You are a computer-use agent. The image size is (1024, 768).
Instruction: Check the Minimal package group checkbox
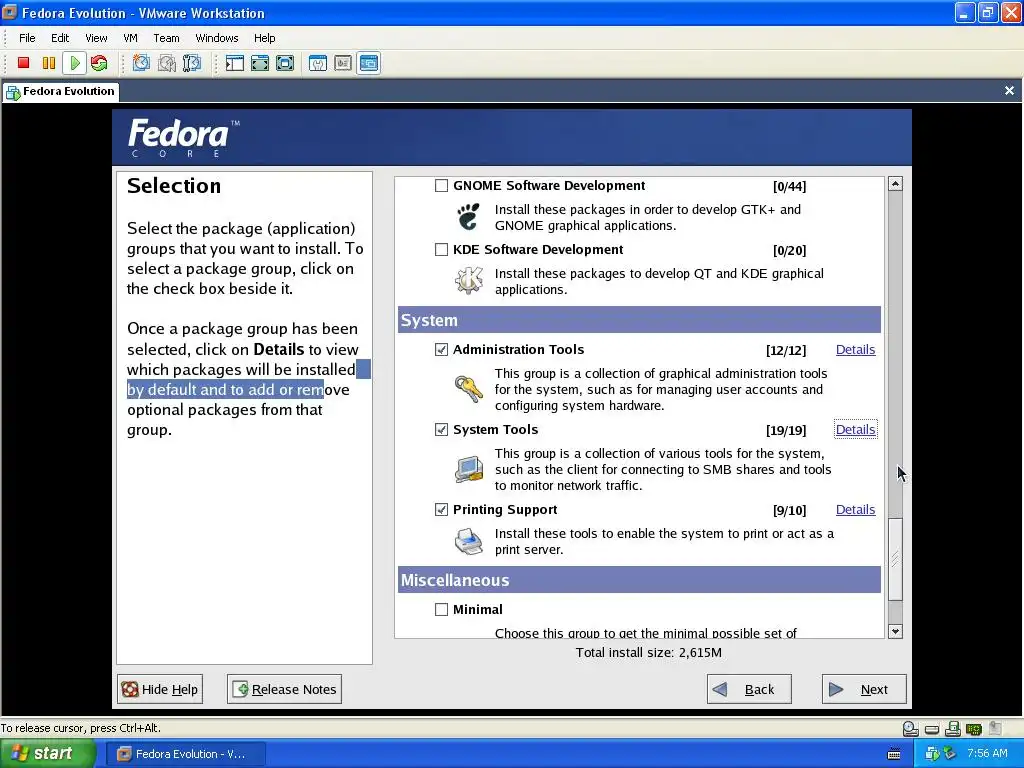coord(441,609)
